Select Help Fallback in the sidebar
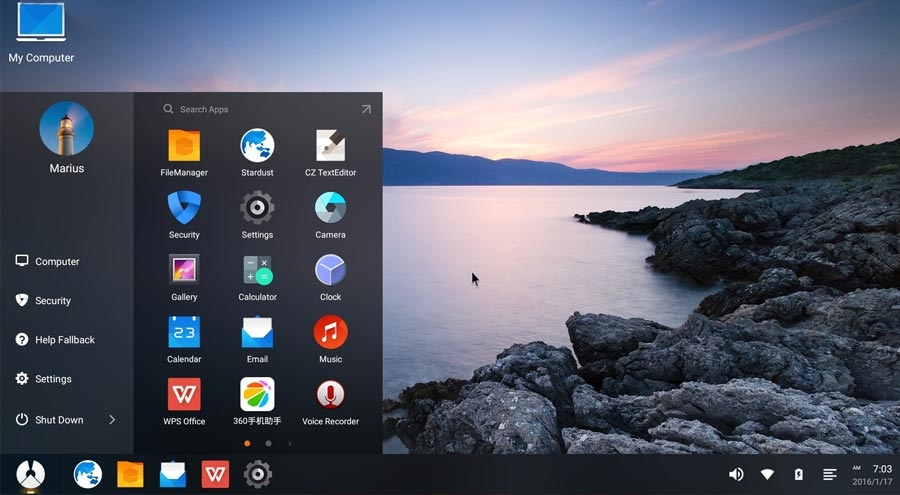This screenshot has width=900, height=495. click(64, 340)
